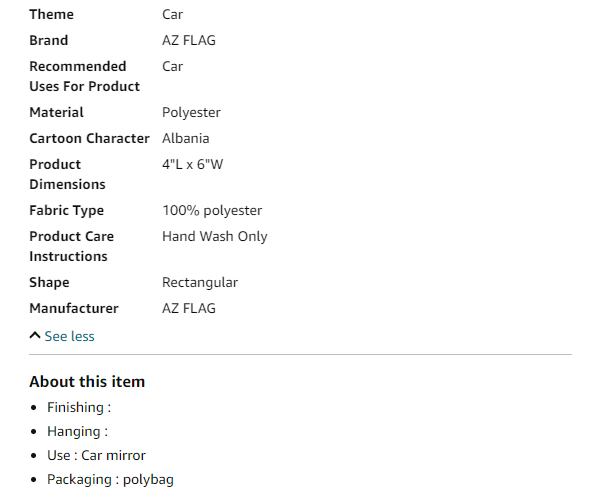Collapse details with the See less chevron
This screenshot has height=496, width=591.
[x=35, y=335]
